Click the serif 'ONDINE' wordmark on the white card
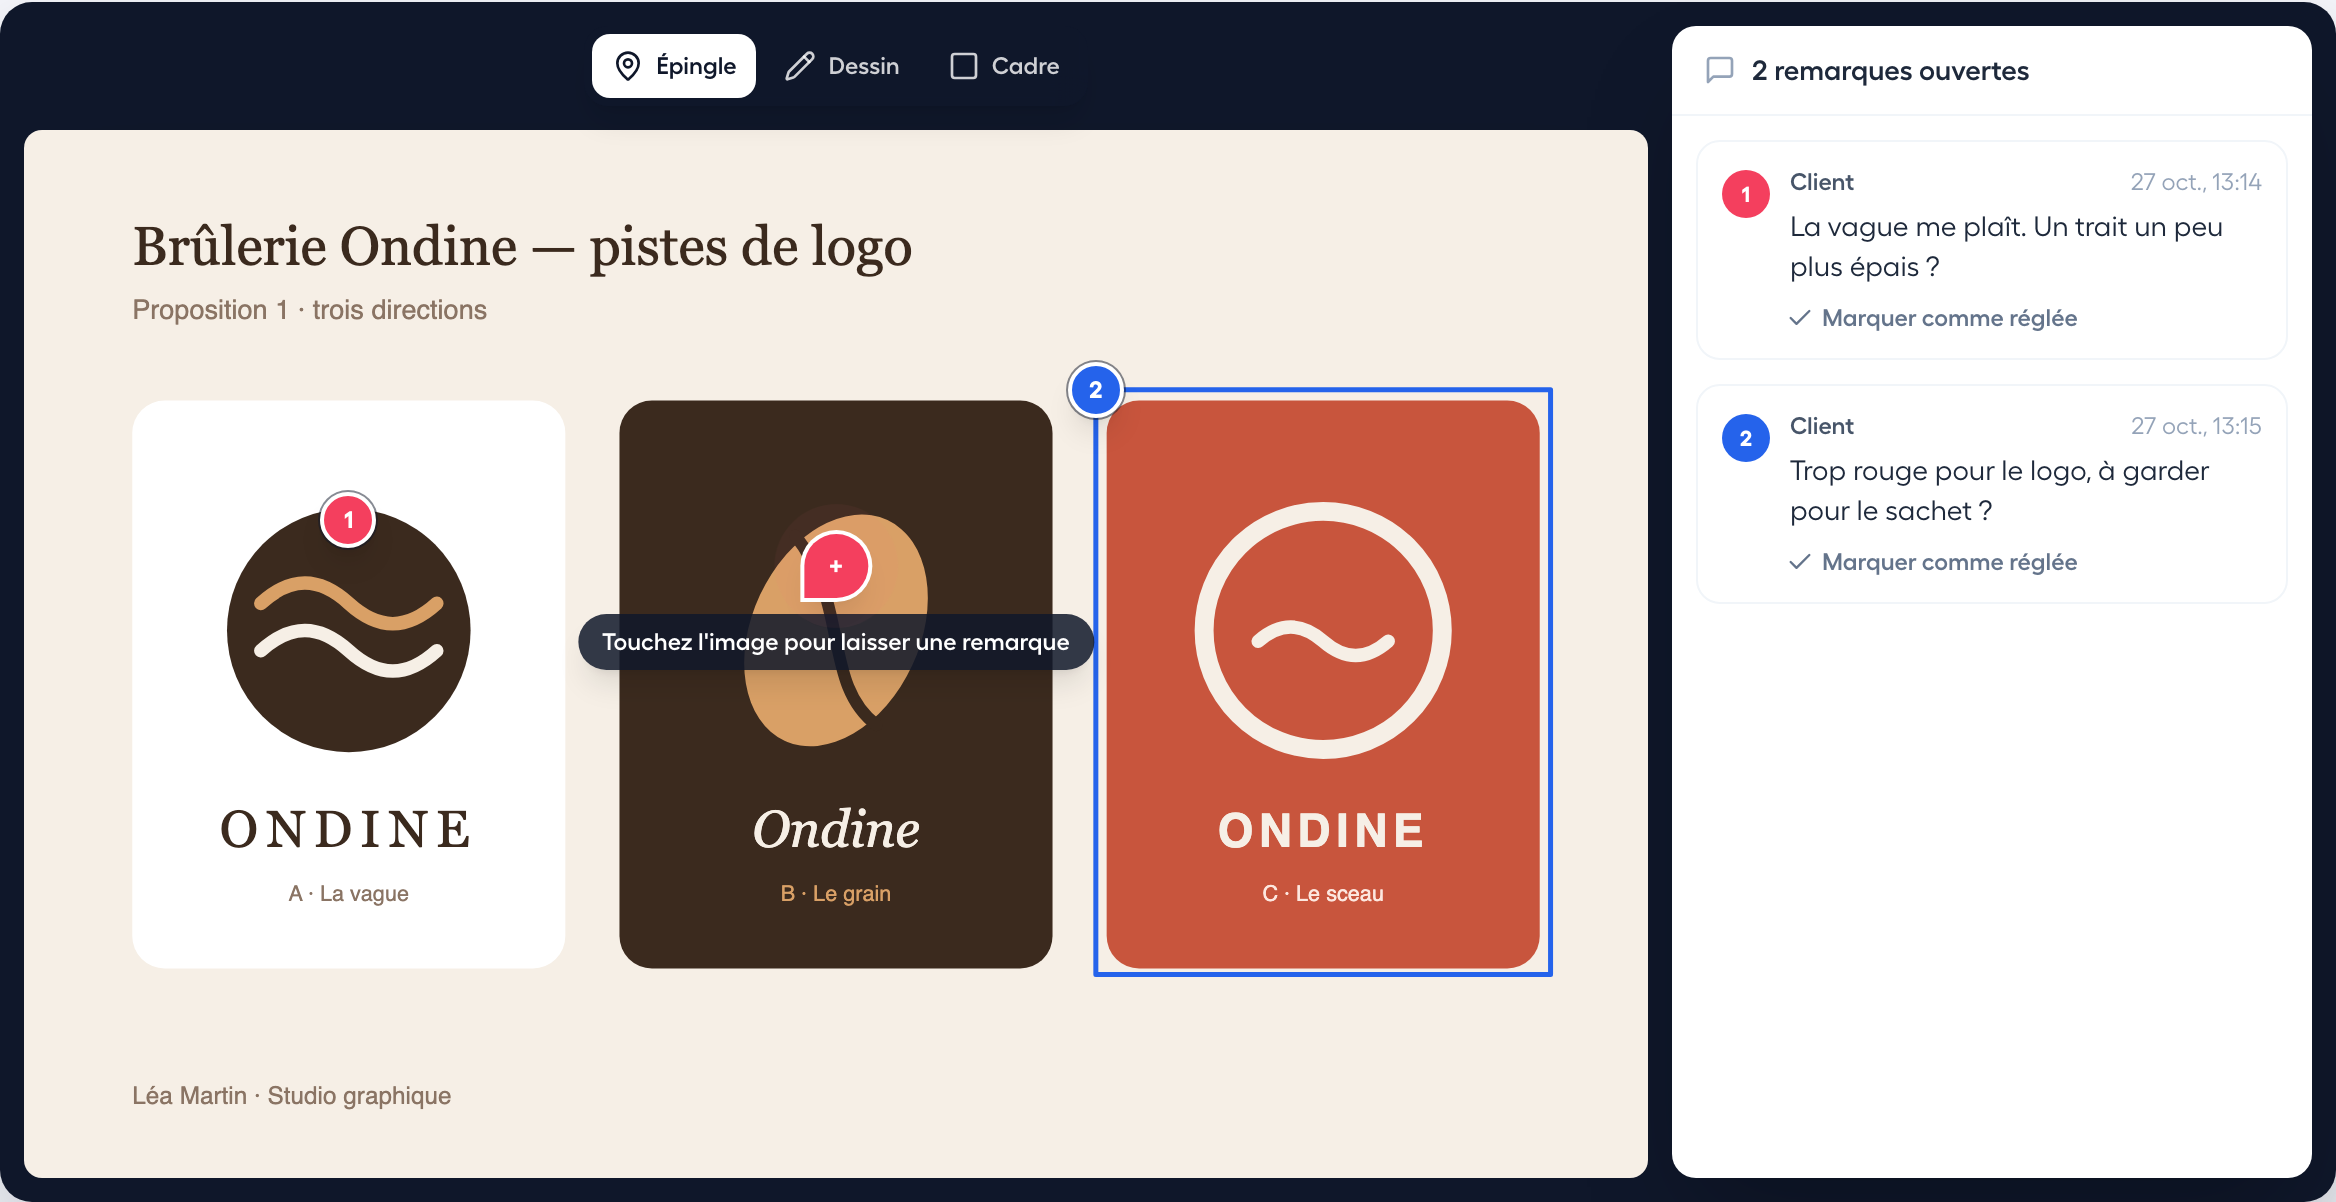The height and width of the screenshot is (1202, 2336). 346,830
